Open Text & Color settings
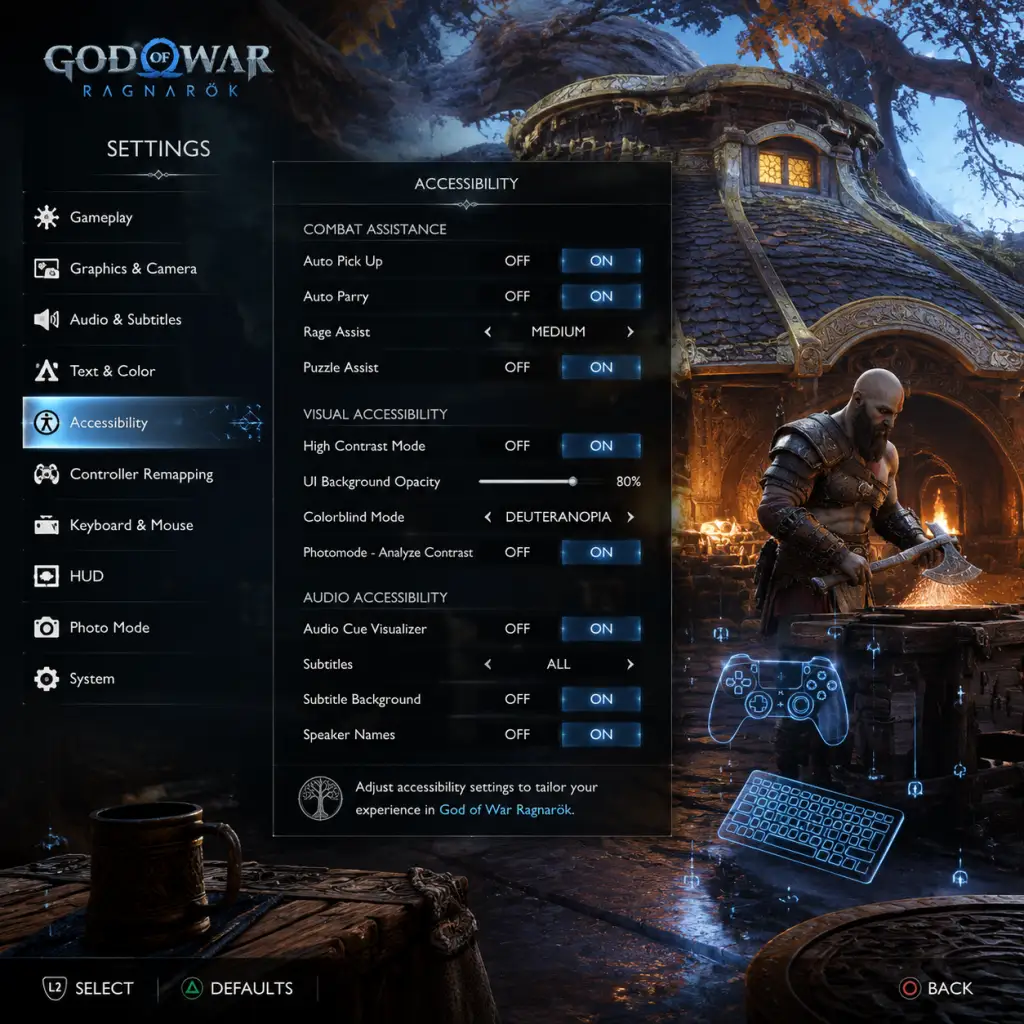This screenshot has width=1024, height=1024. [144, 371]
